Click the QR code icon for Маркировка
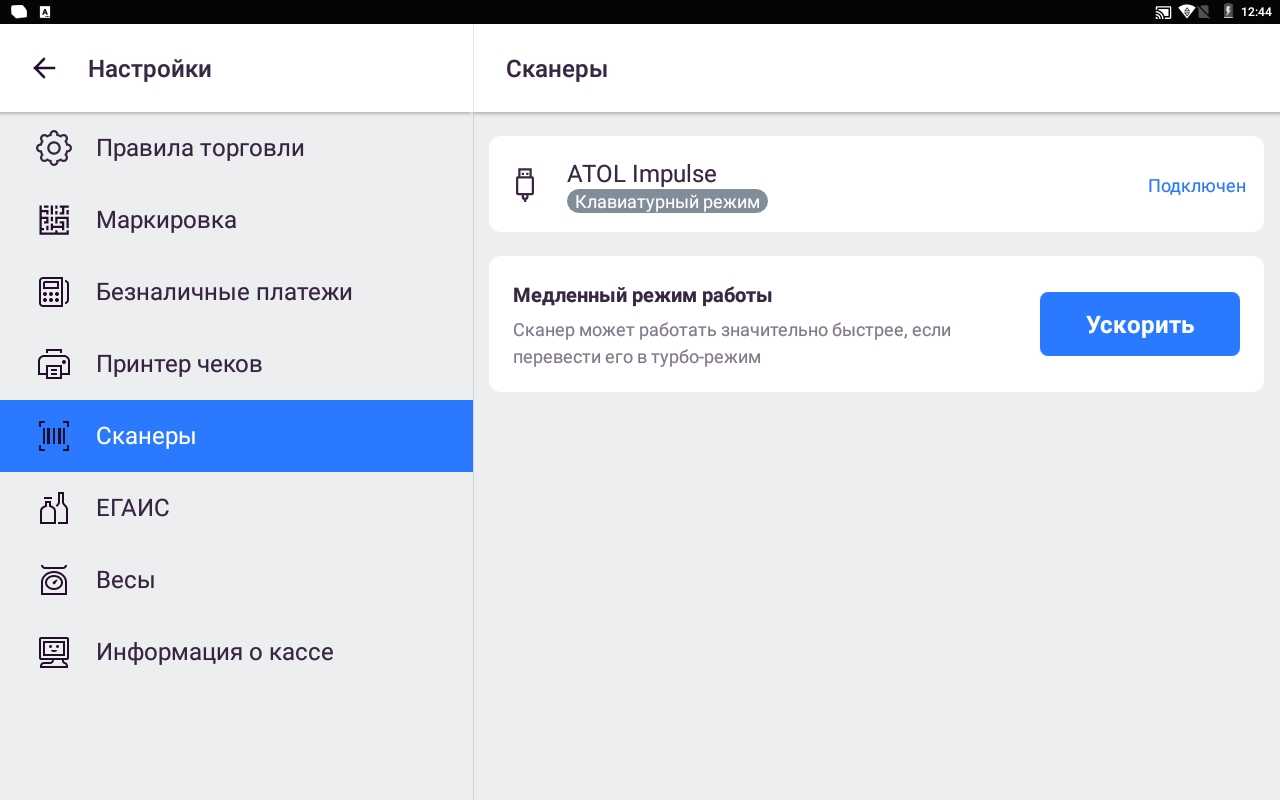1280x800 pixels. (54, 220)
